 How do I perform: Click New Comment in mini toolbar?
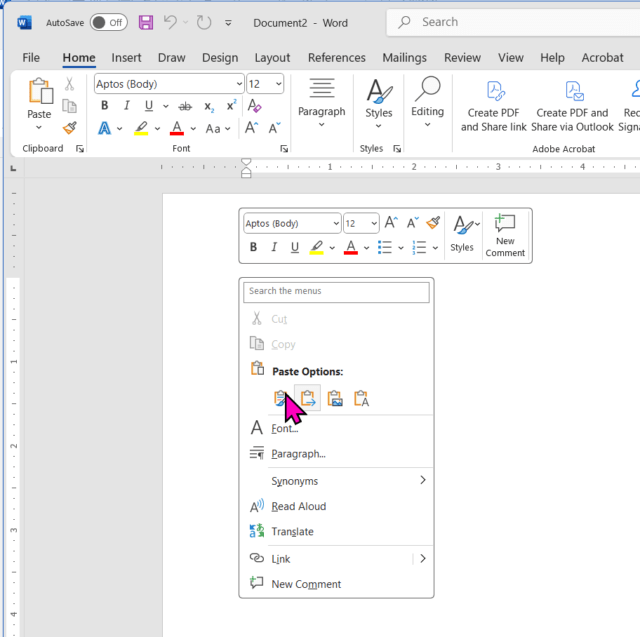click(505, 236)
